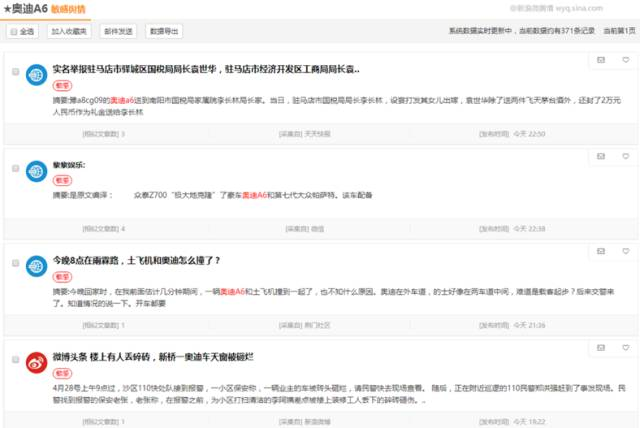Open the blue globe avatar of 黎黎娱乐 post
The width and height of the screenshot is (640, 428).
click(x=36, y=171)
